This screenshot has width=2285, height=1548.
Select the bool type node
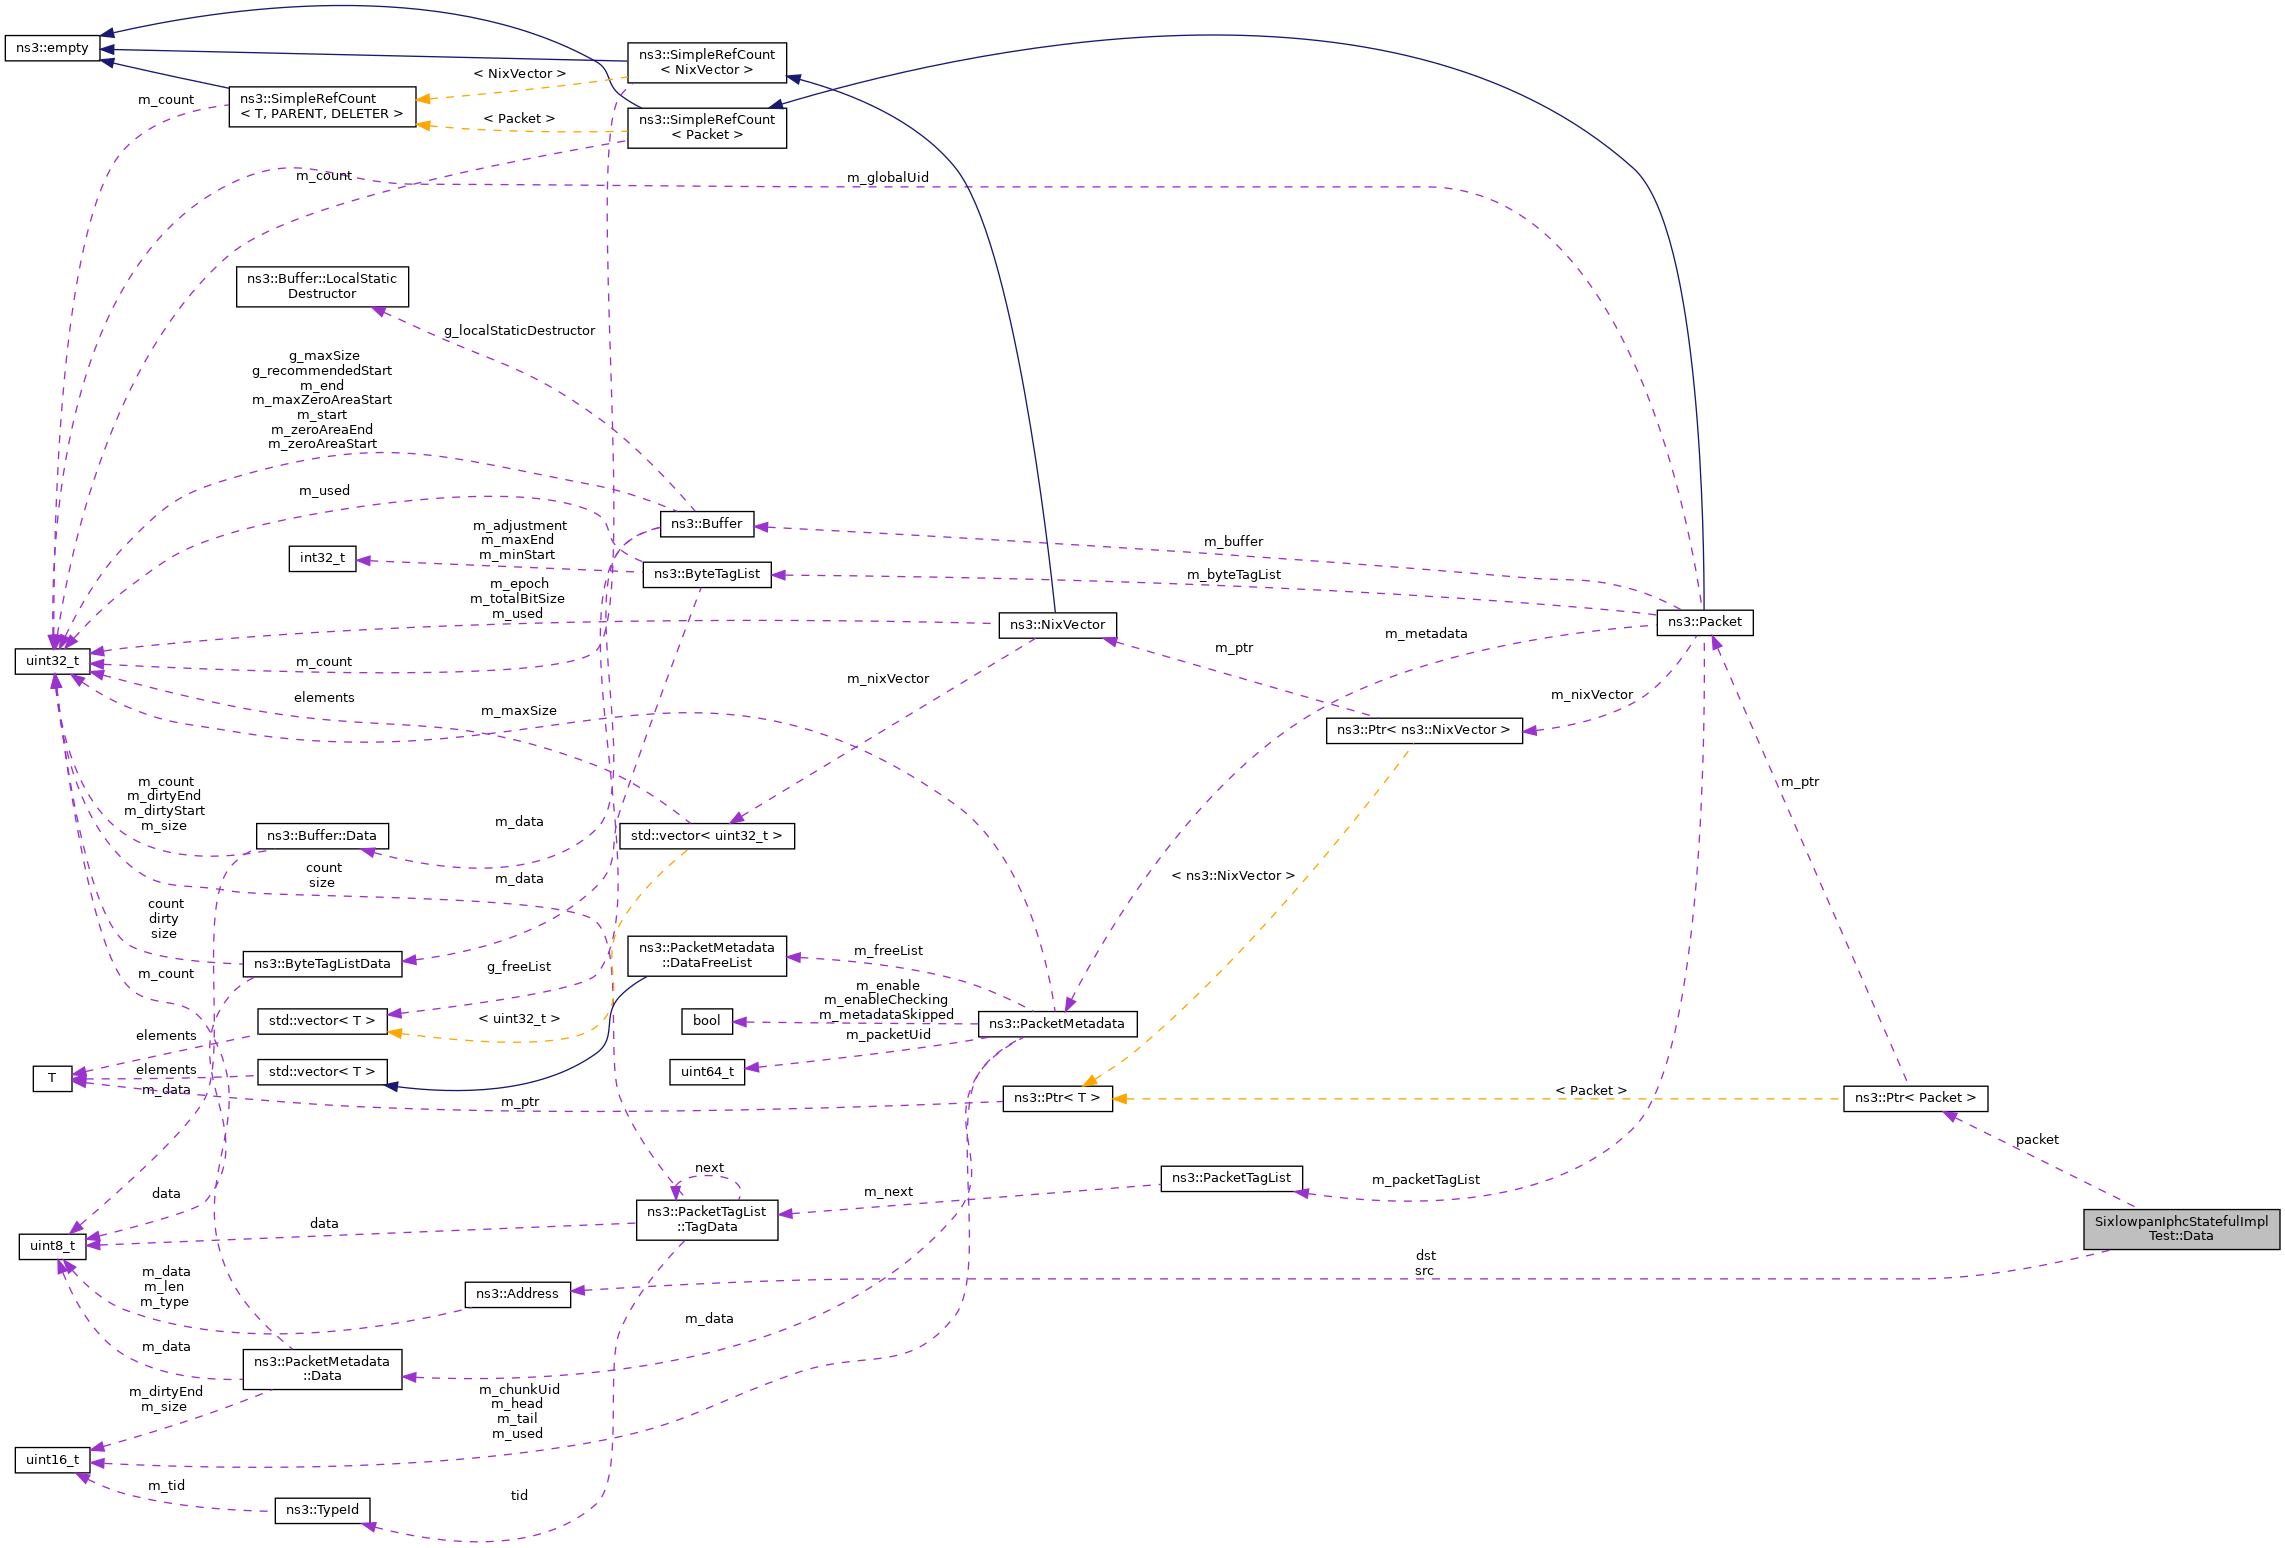(x=707, y=1021)
